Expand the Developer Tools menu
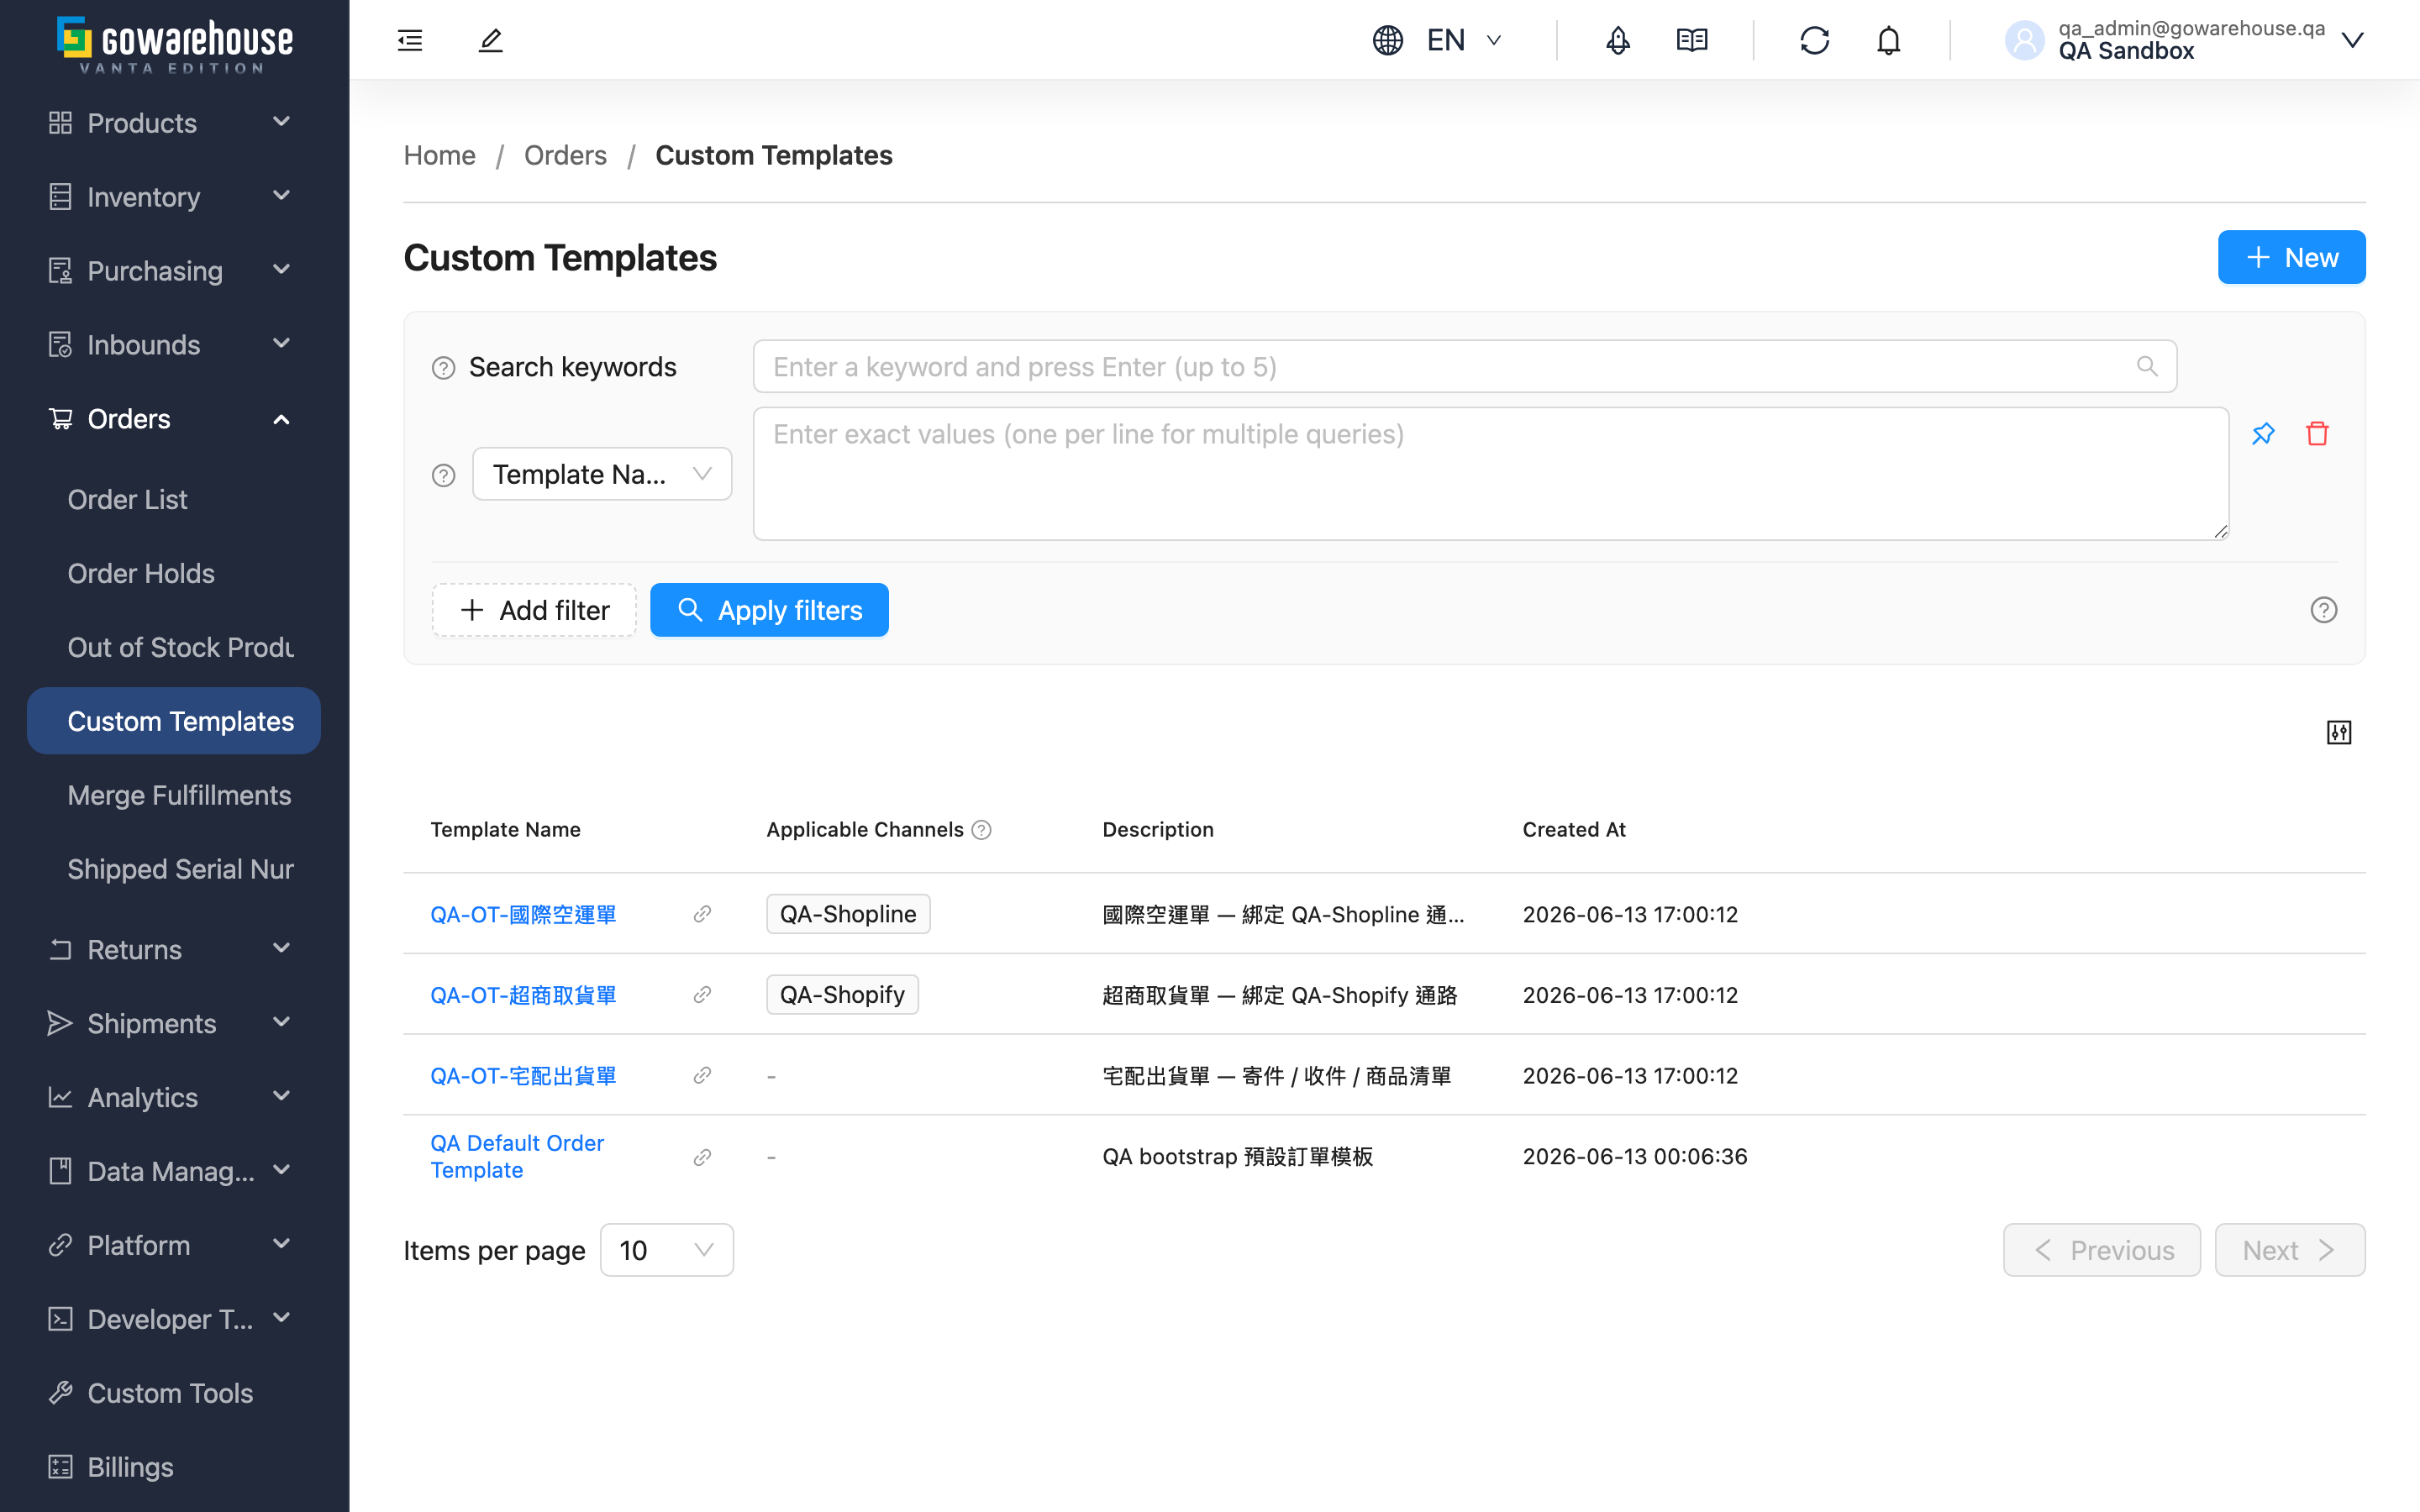 pos(174,1320)
